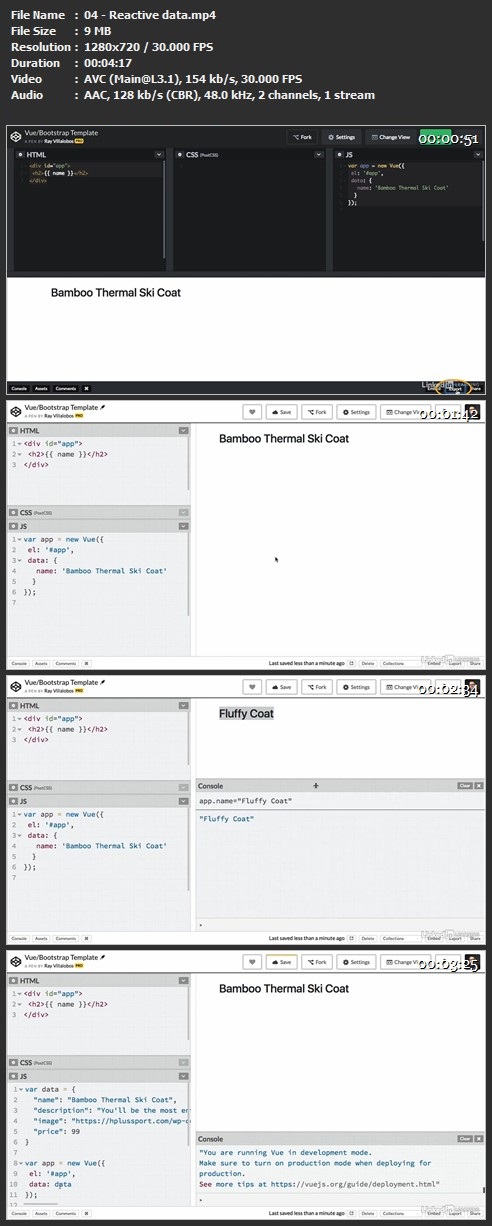This screenshot has width=492, height=1226.
Task: Click console resize handle icon in 00:02:34 frame
Action: 316,786
